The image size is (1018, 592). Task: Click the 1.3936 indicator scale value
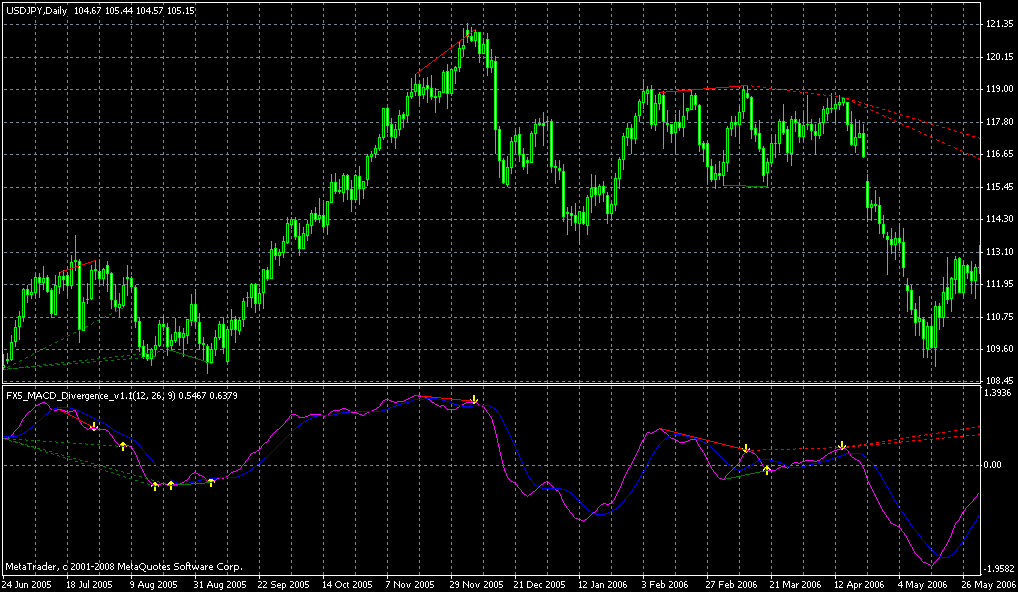coord(999,393)
